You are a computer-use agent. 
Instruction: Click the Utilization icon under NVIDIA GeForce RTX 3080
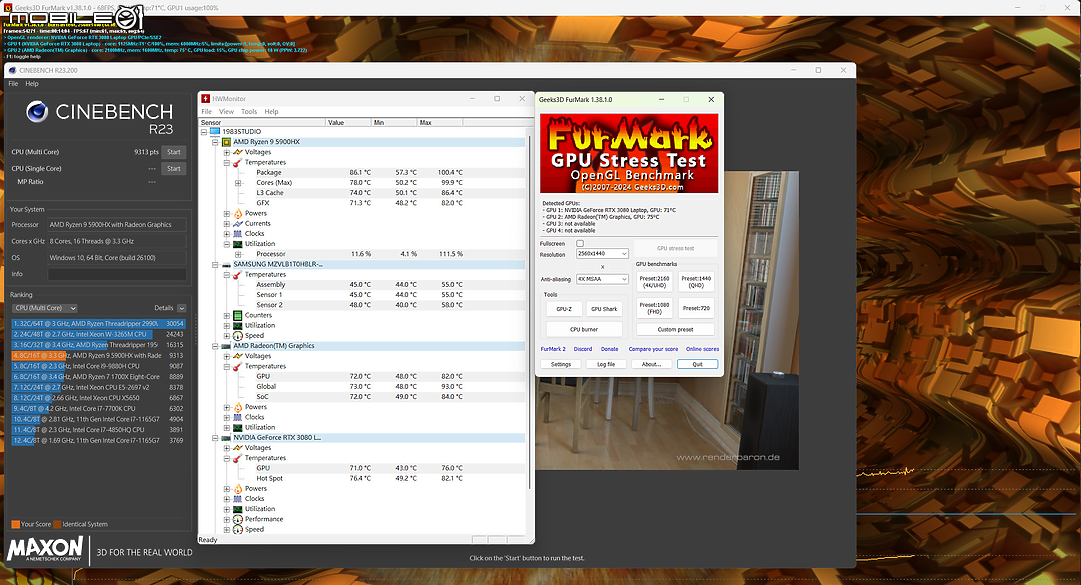click(x=238, y=509)
